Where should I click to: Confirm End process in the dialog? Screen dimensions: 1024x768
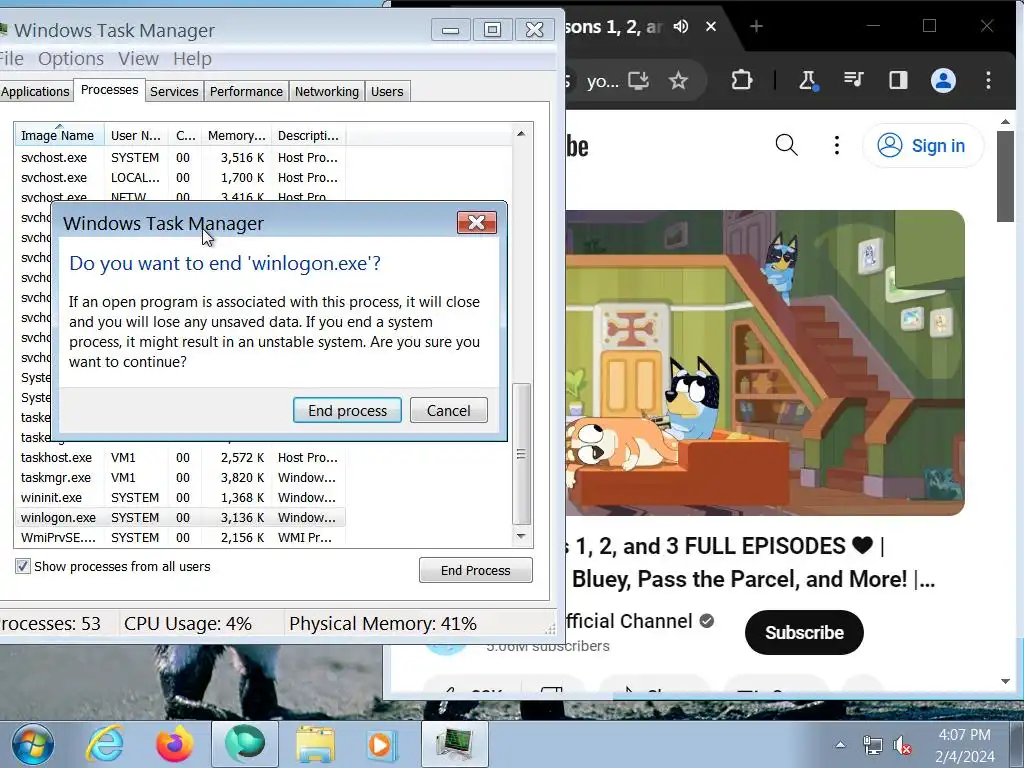(x=347, y=410)
